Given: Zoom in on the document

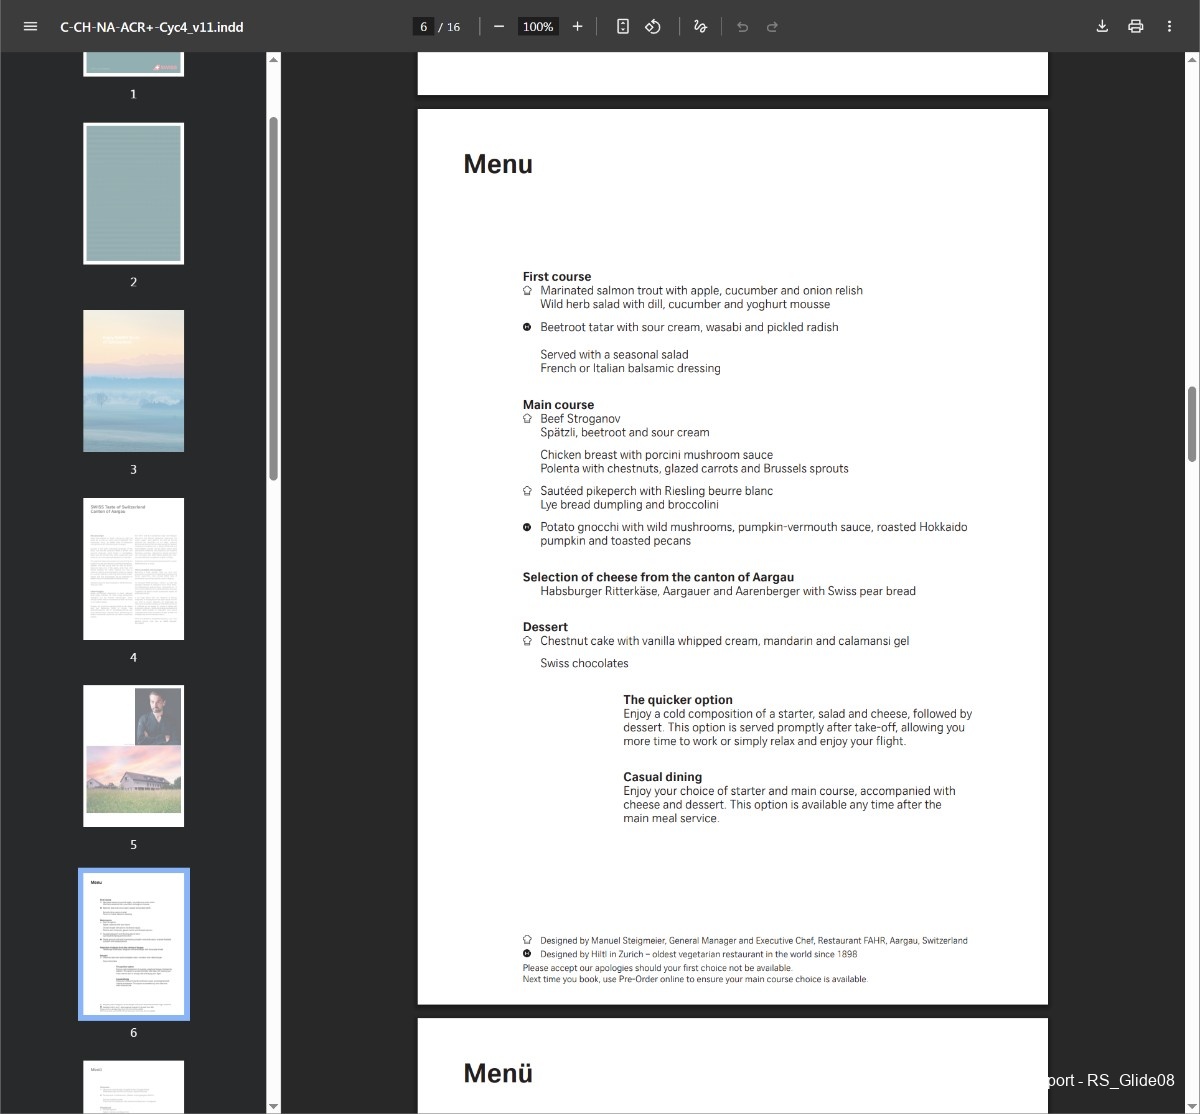Looking at the screenshot, I should click(577, 26).
